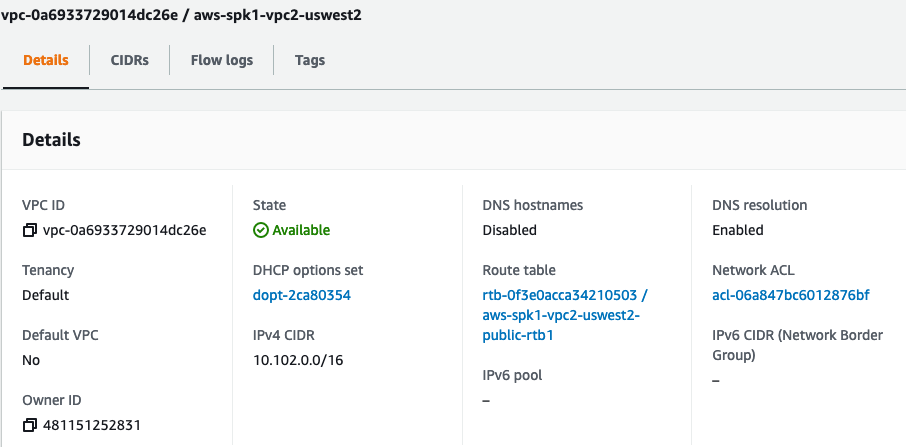The height and width of the screenshot is (447, 906).
Task: Copy the VPC ID with copy icon
Action: [x=29, y=230]
